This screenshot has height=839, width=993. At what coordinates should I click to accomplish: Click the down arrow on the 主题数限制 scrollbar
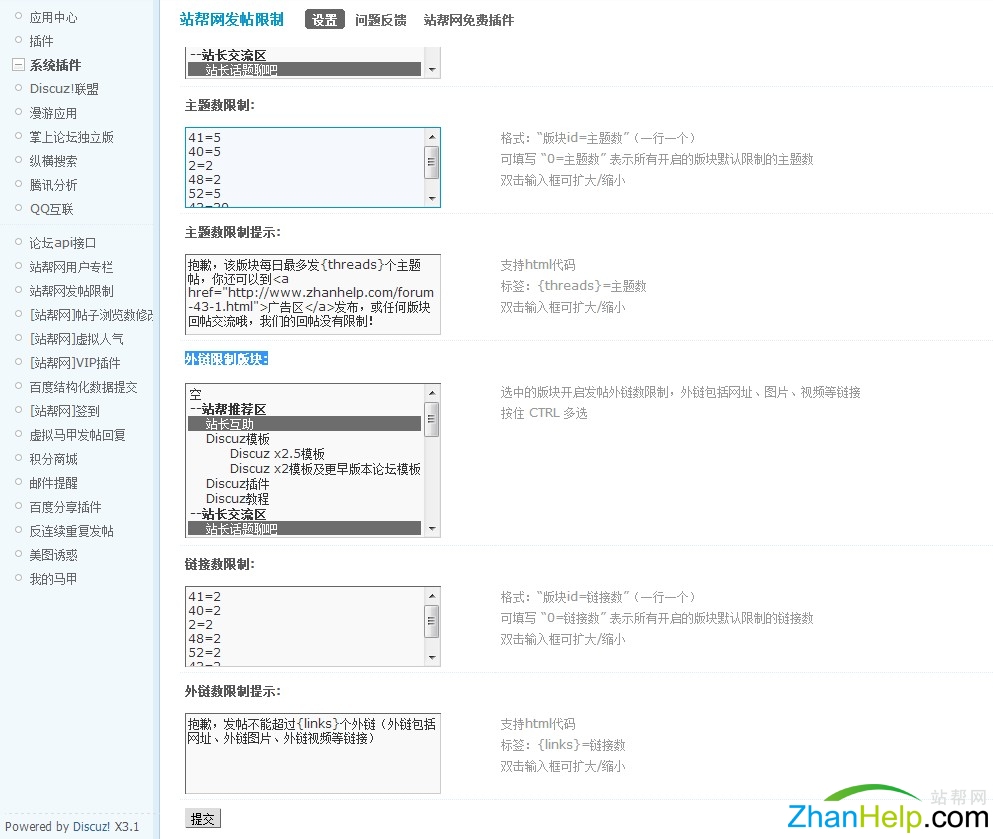pos(431,198)
